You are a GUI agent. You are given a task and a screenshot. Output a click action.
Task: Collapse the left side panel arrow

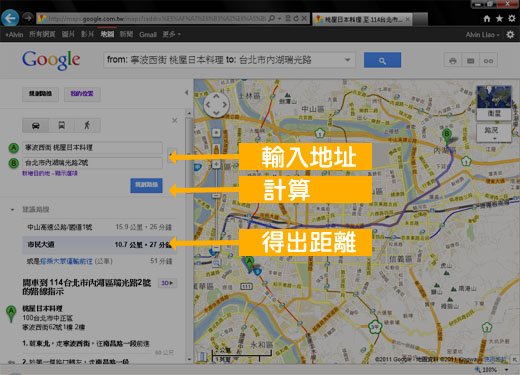point(187,92)
